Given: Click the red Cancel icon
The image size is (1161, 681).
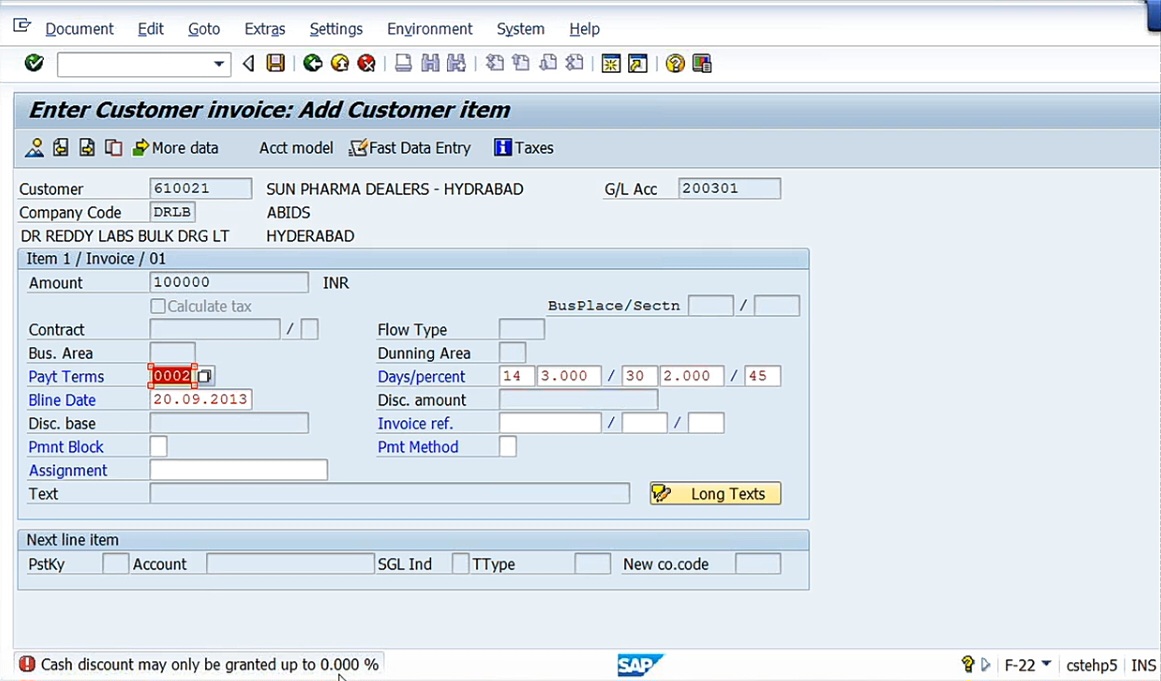Looking at the screenshot, I should 367,63.
